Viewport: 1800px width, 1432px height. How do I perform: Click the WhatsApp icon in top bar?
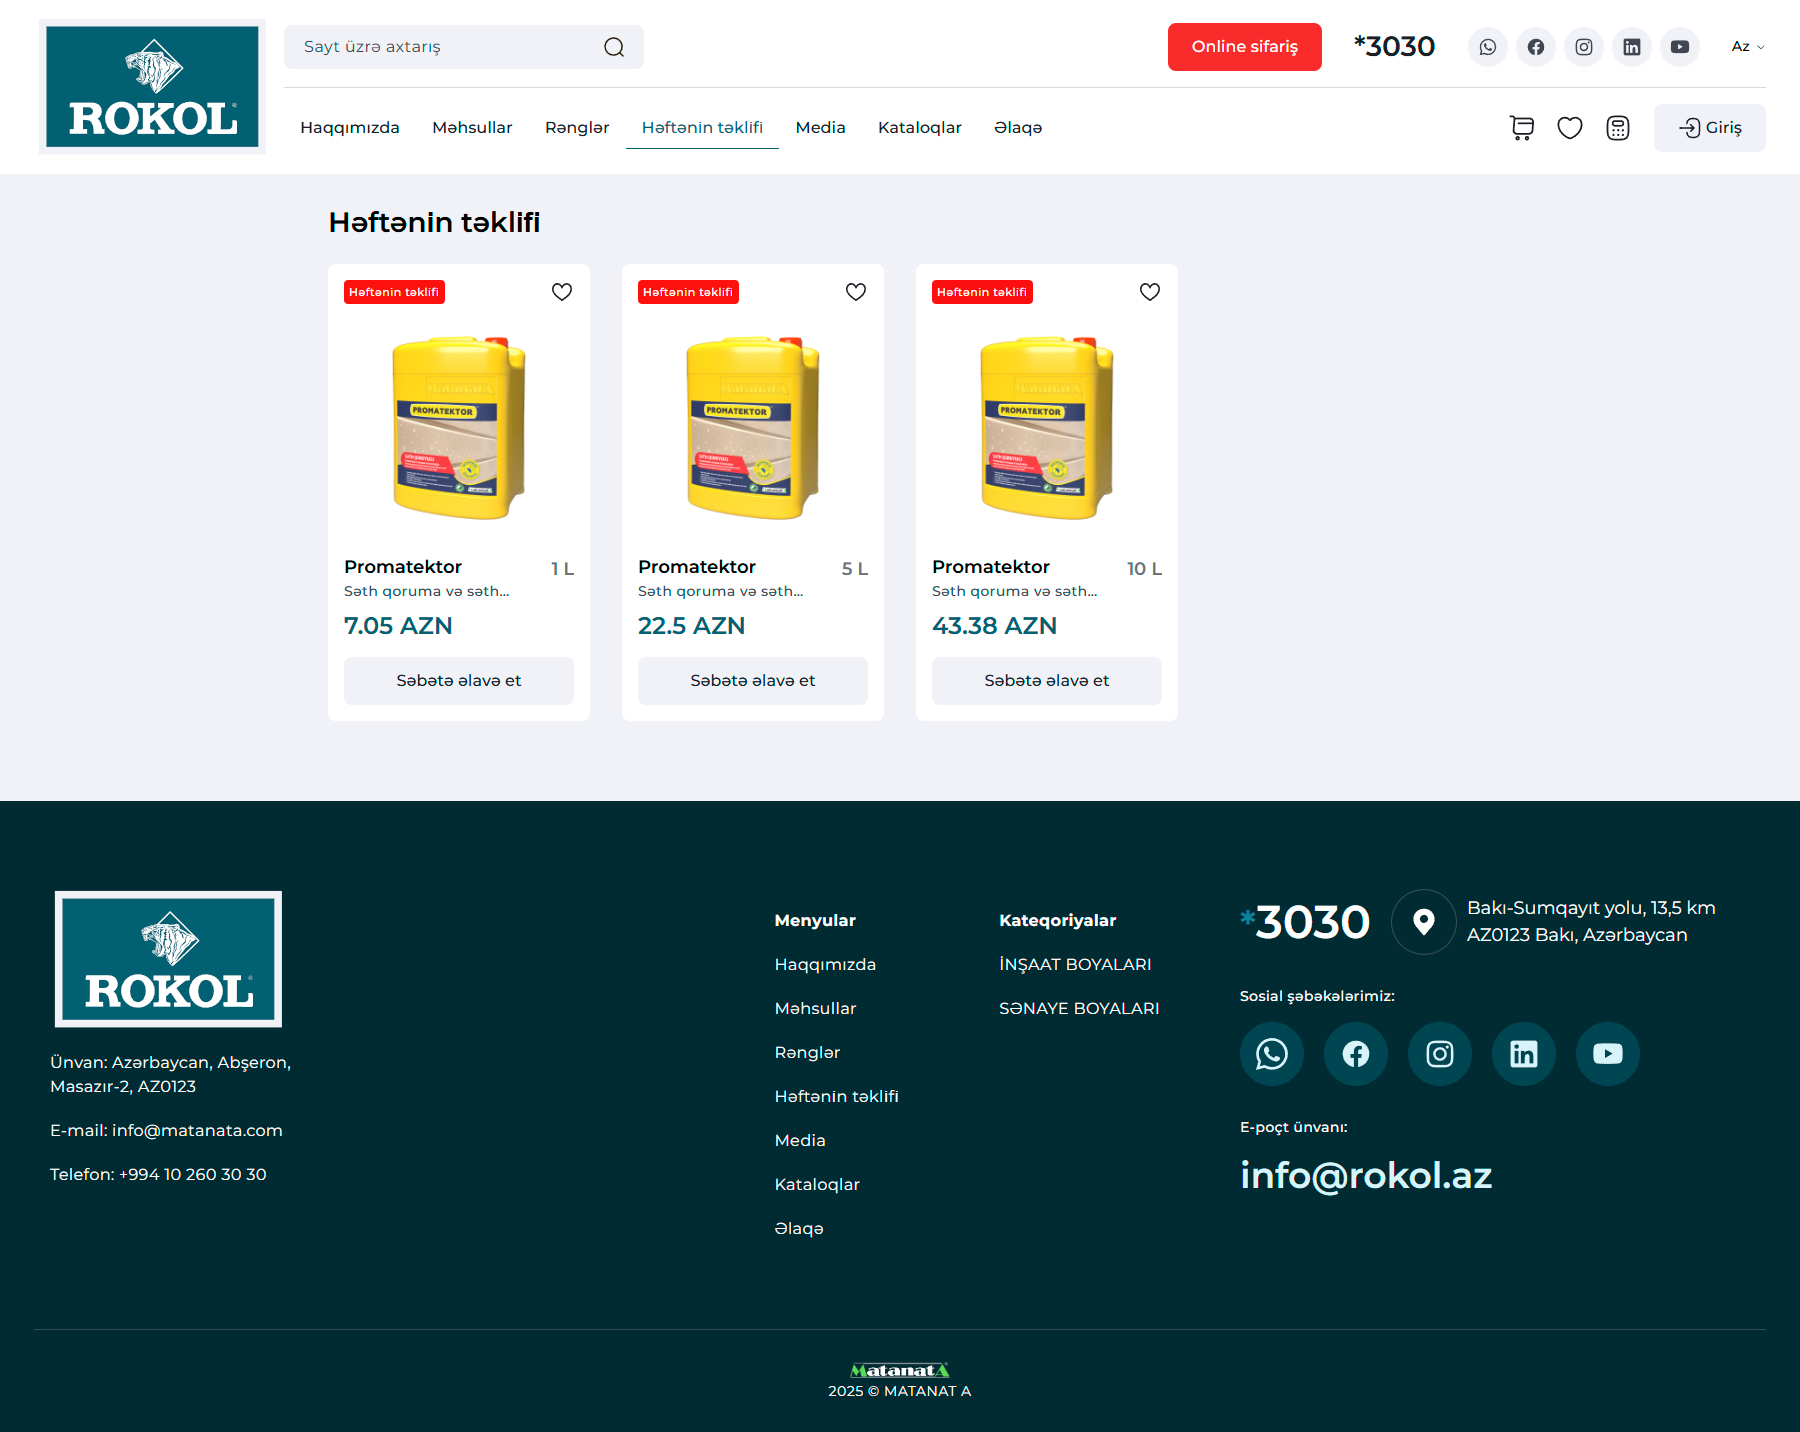[1487, 47]
